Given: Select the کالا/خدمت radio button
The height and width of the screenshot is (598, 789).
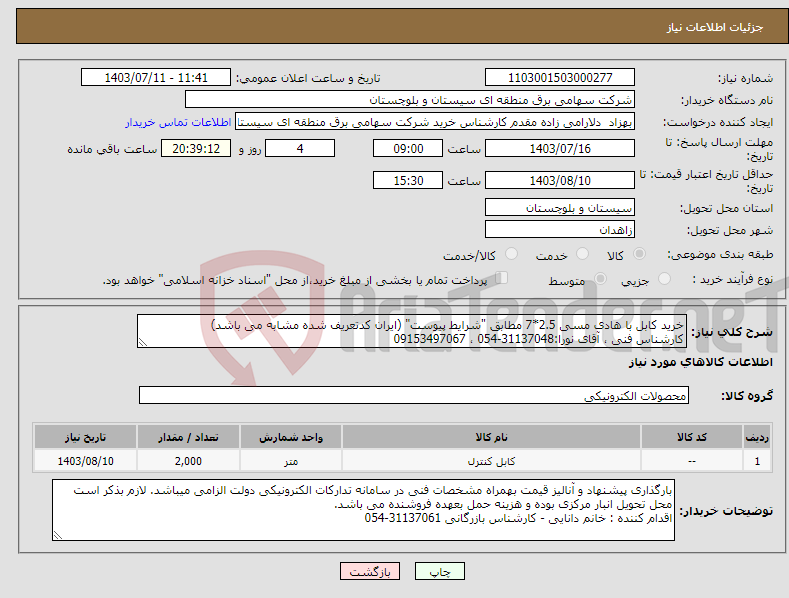Looking at the screenshot, I should coord(511,254).
